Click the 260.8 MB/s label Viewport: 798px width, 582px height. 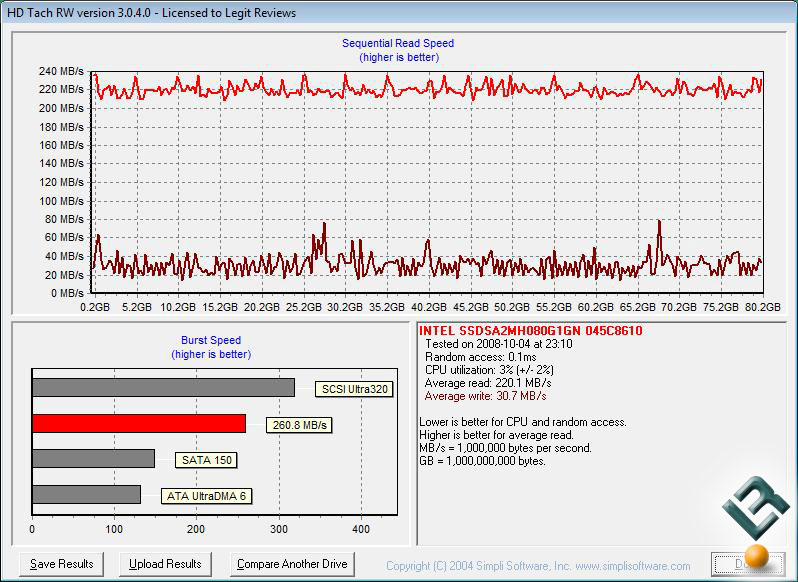click(299, 425)
